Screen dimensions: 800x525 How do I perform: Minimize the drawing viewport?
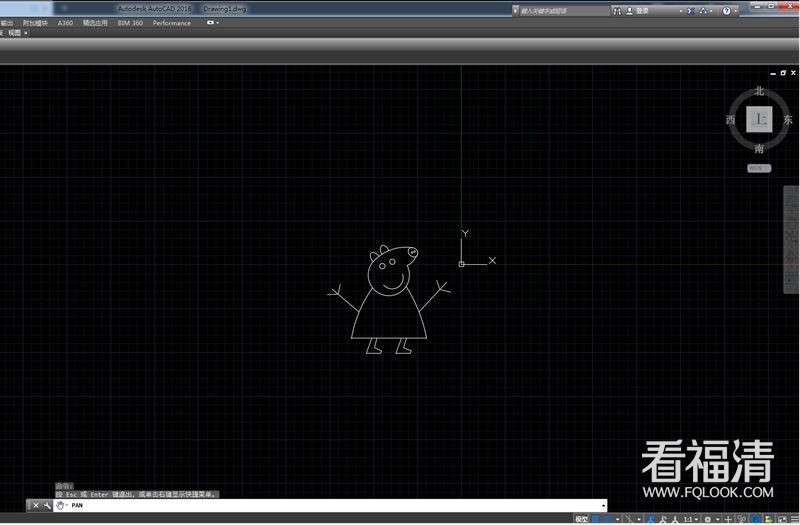(x=773, y=73)
